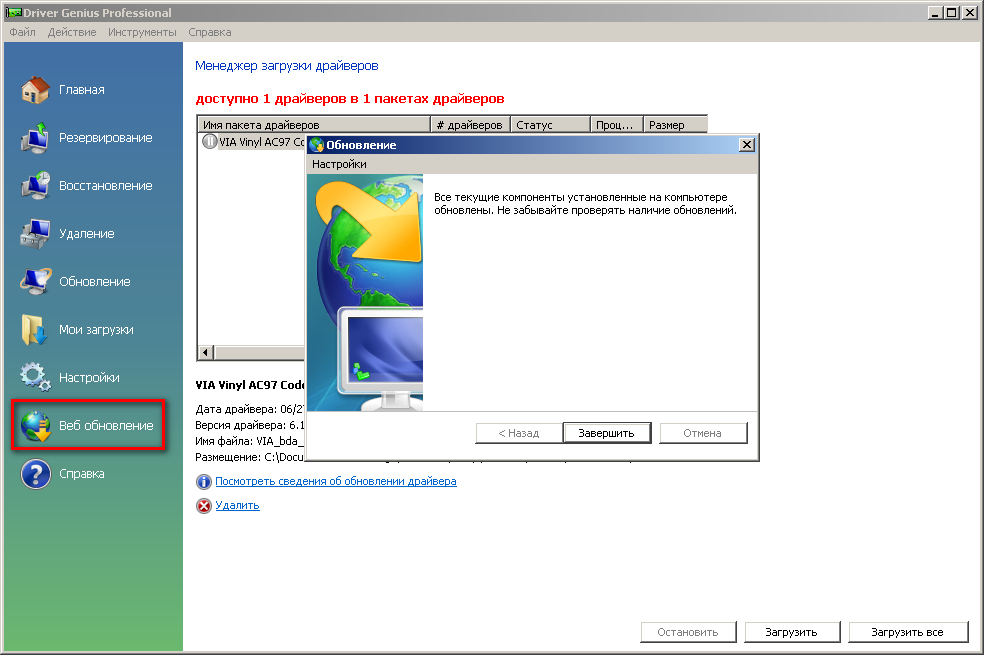Click Версия драйвера text line
The image size is (984, 655).
tap(249, 425)
